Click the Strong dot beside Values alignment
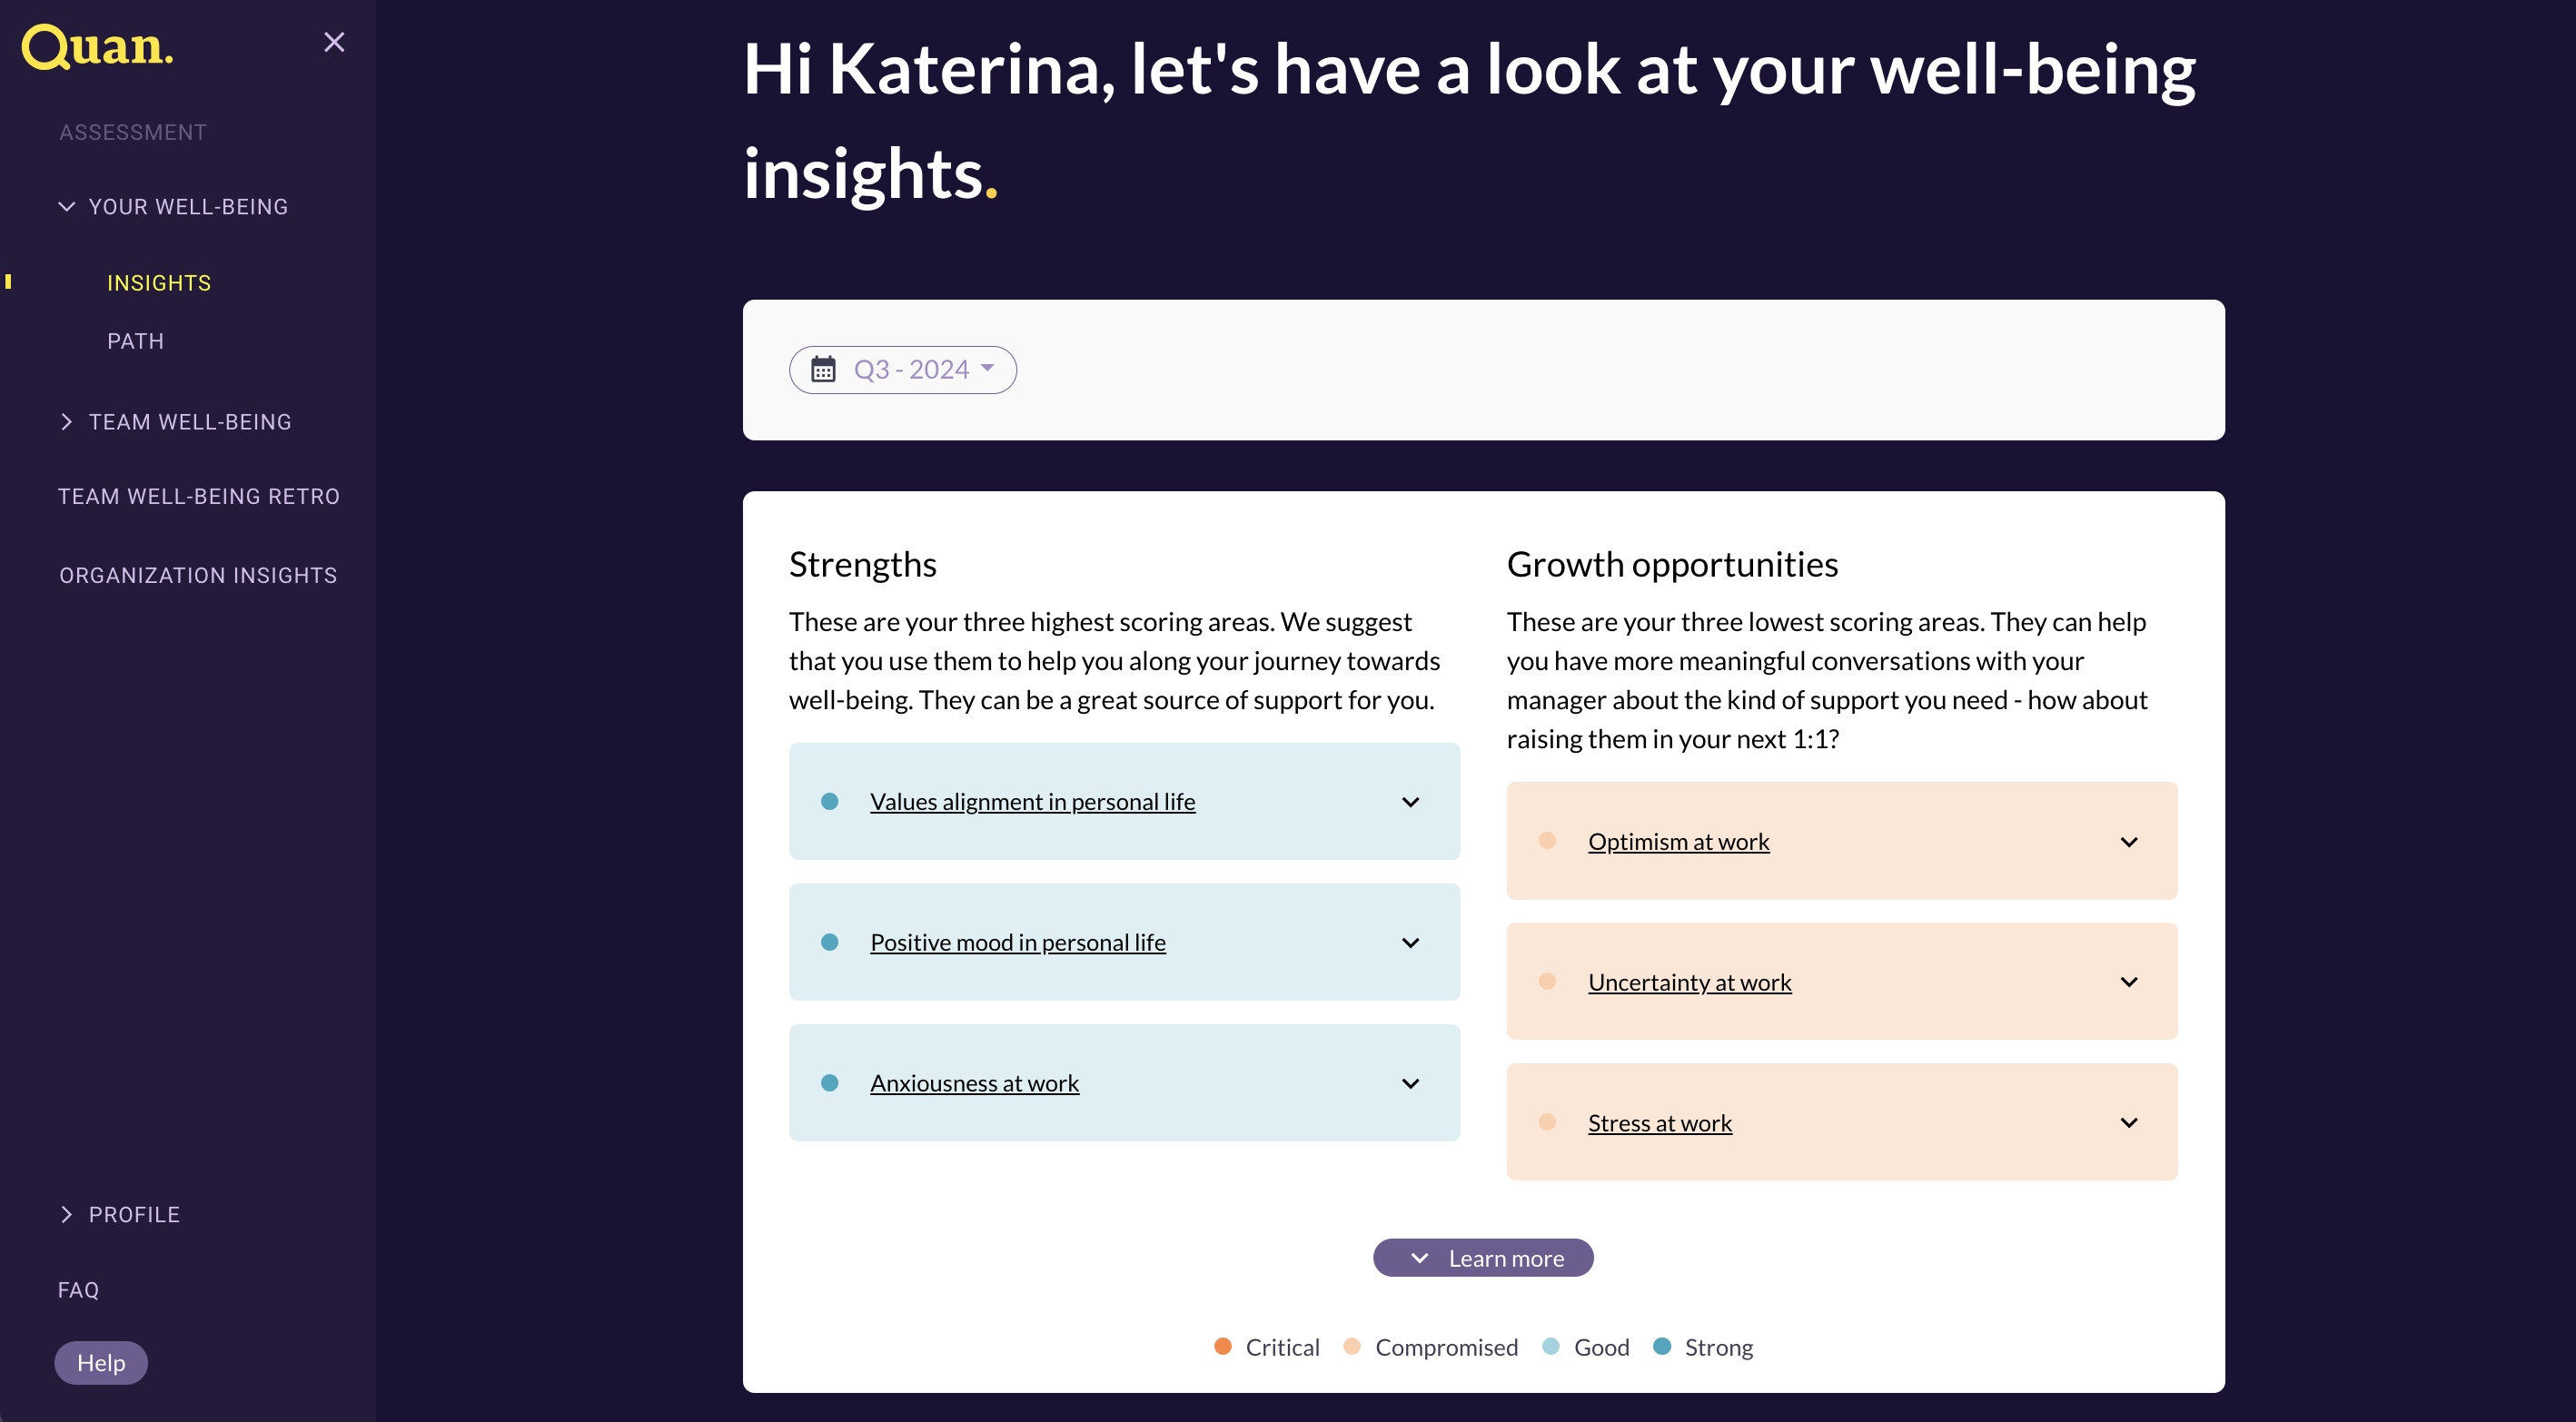2576x1422 pixels. (829, 801)
